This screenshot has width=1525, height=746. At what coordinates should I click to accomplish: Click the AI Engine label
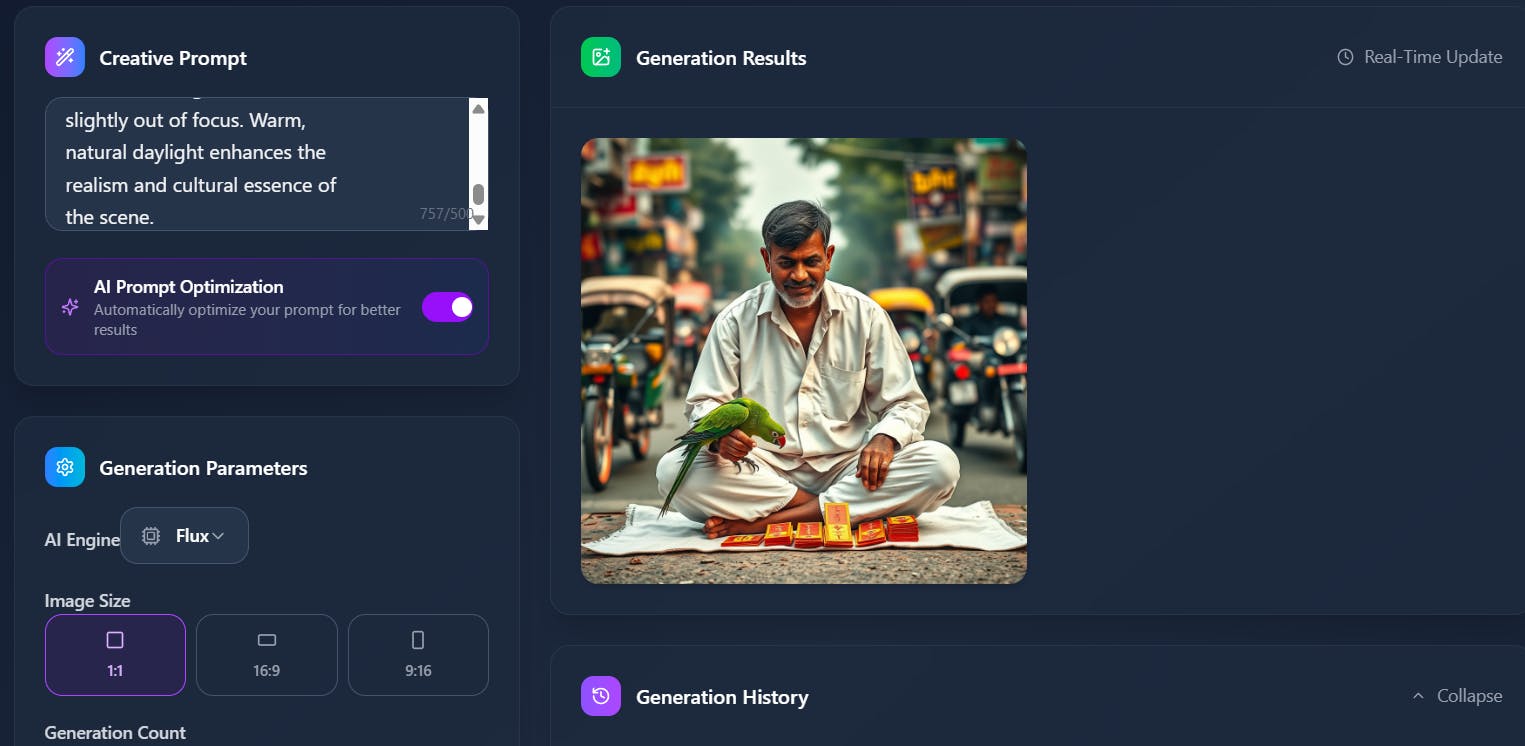pos(82,540)
